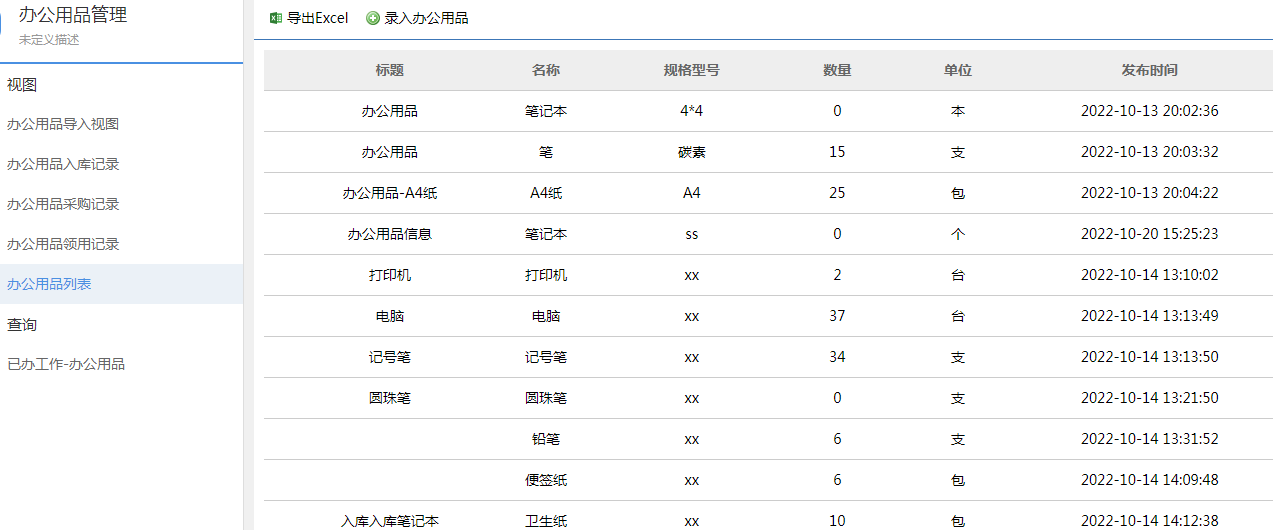Open 办公用品入库记录 in the sidebar
Screen dimensions: 1273x530
coord(63,164)
